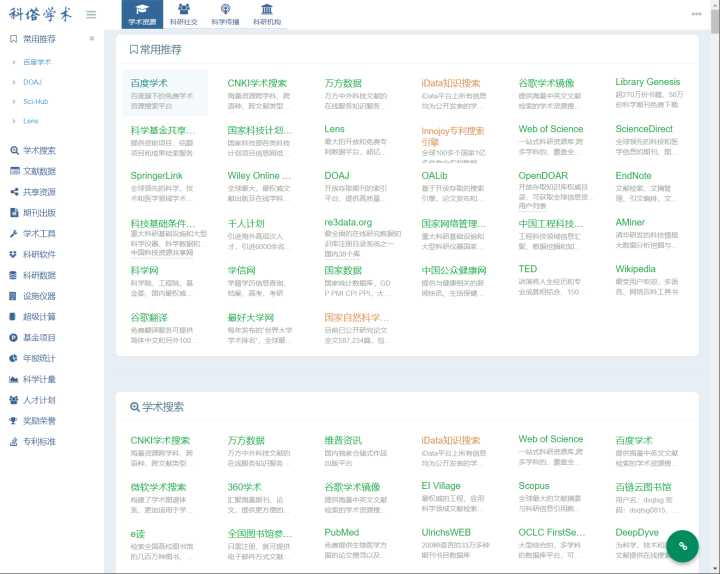This screenshot has width=720, height=574.
Task: Open the SpringerLink card
Action: click(x=165, y=187)
